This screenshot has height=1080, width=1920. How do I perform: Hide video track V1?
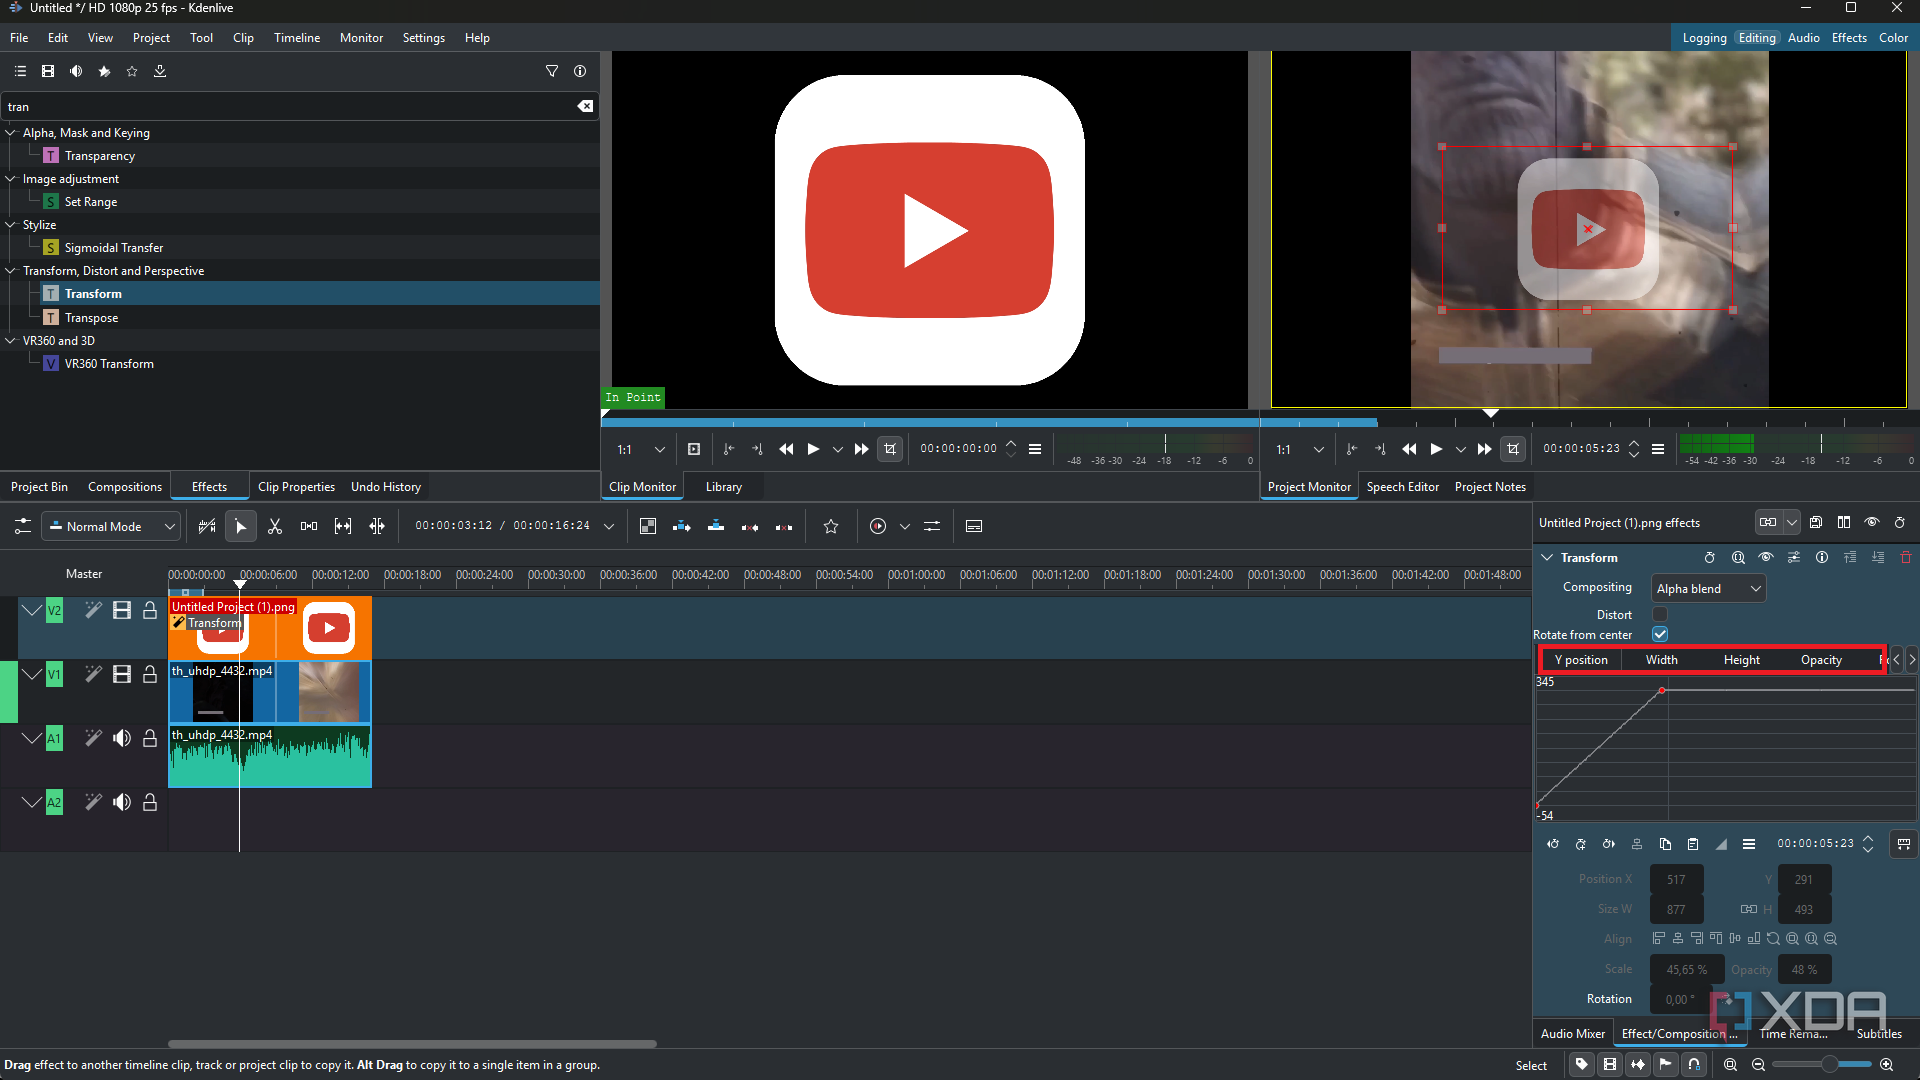click(122, 674)
